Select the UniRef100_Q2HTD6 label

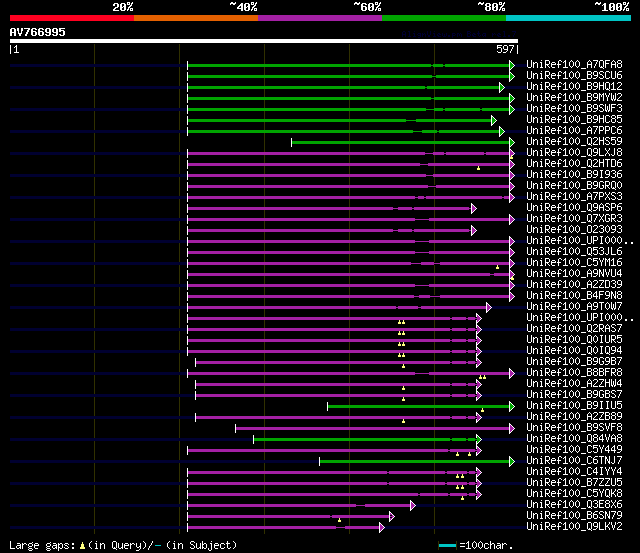[x=574, y=164]
